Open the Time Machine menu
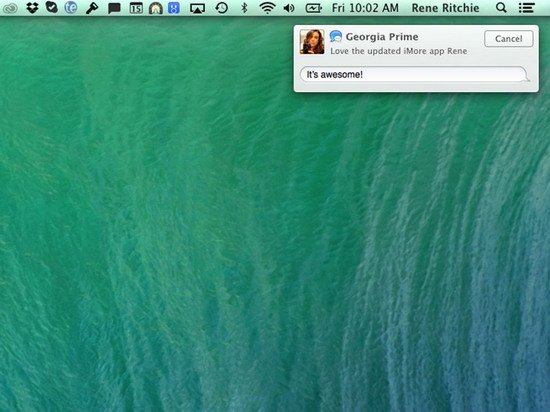Image resolution: width=550 pixels, height=412 pixels. point(222,7)
